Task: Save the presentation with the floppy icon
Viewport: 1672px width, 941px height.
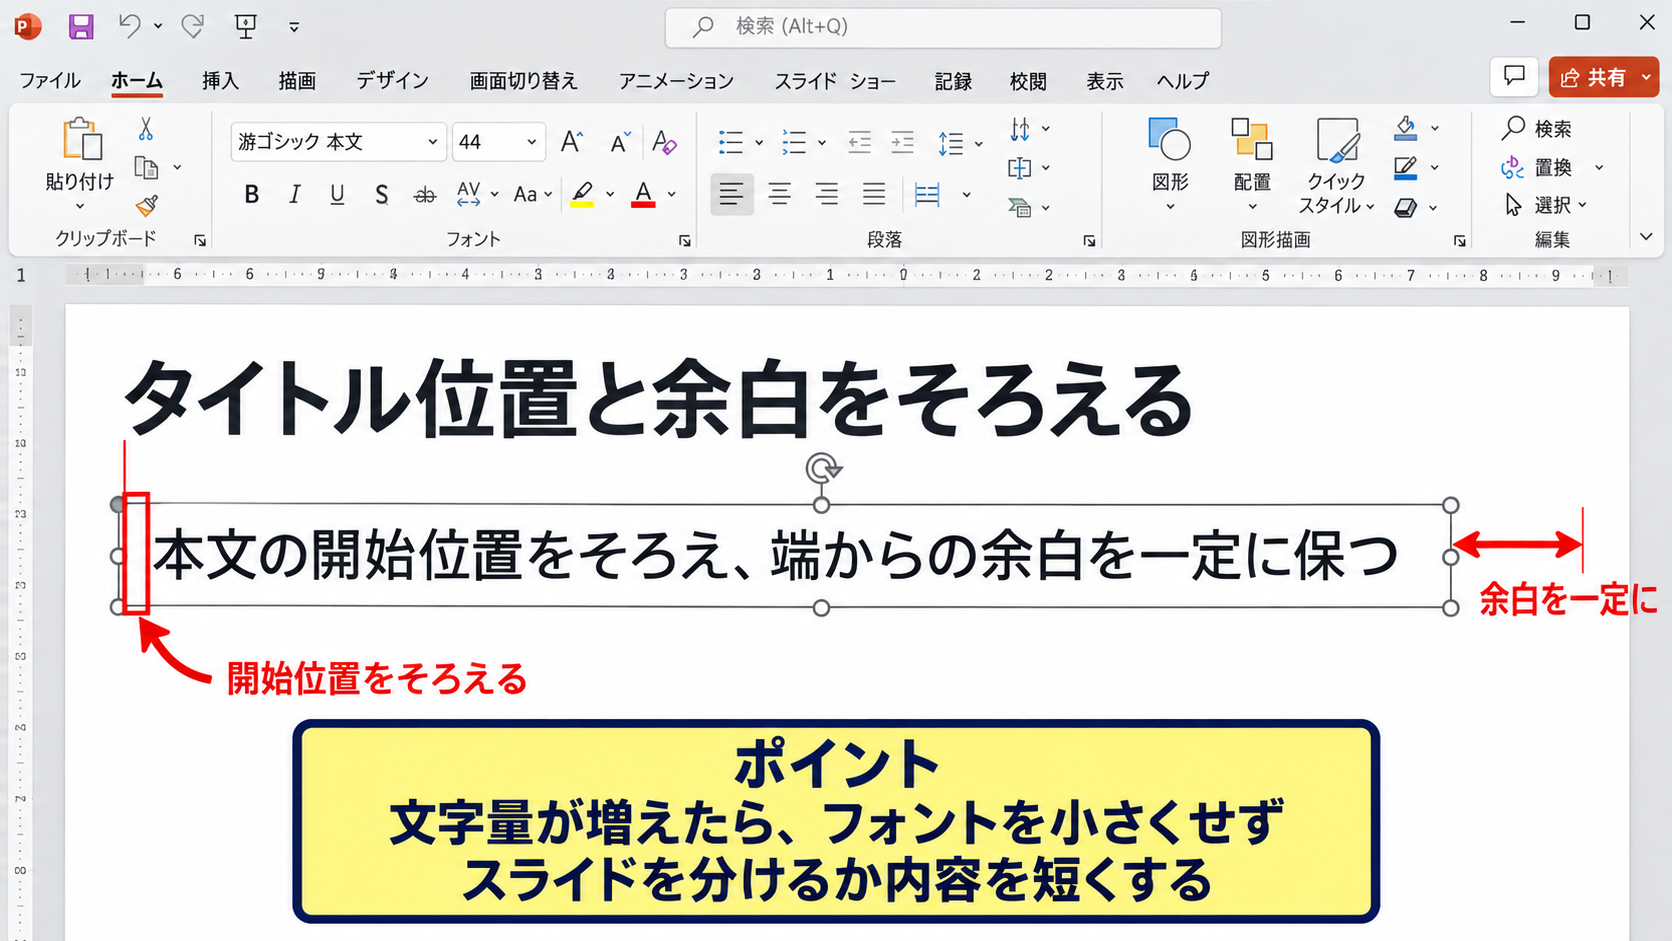Action: [x=81, y=26]
